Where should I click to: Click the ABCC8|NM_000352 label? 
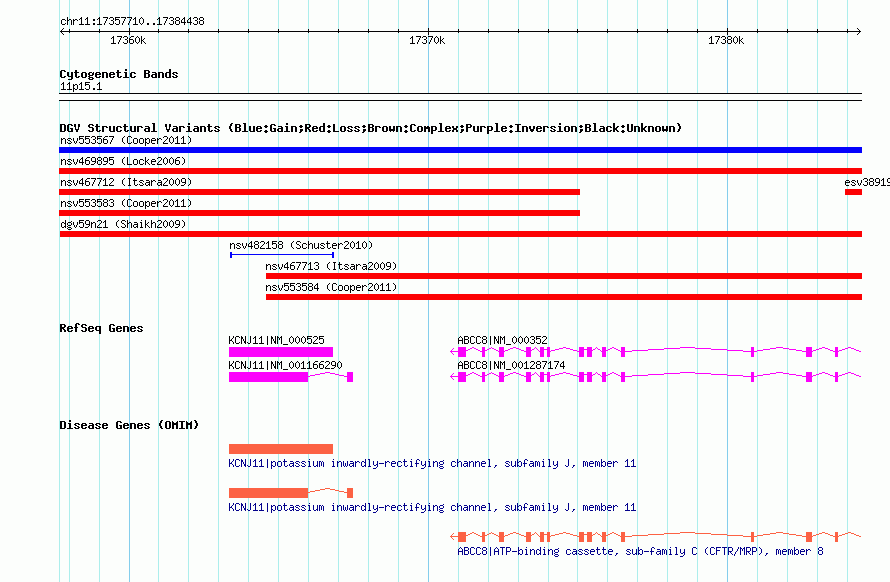tap(502, 340)
